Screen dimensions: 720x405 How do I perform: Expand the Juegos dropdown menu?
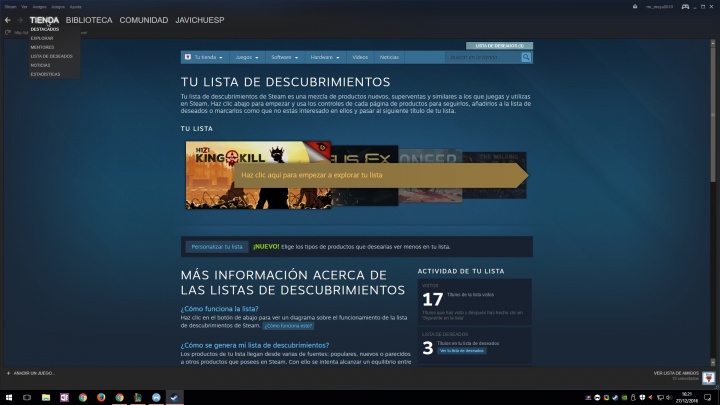[x=247, y=57]
